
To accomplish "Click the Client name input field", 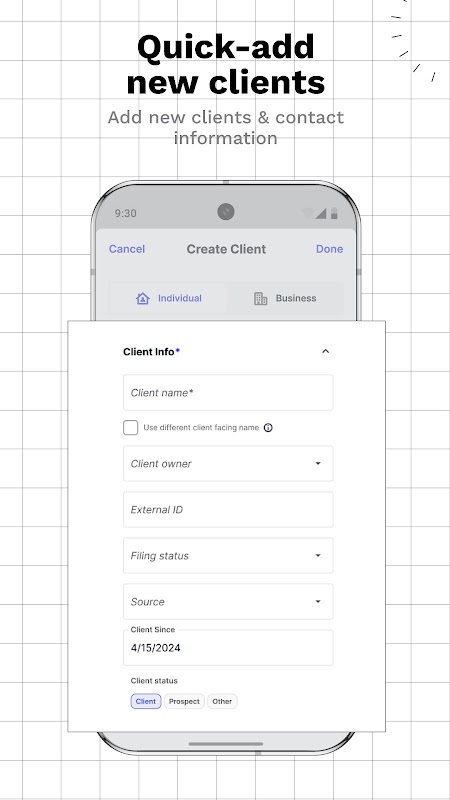I will point(228,392).
